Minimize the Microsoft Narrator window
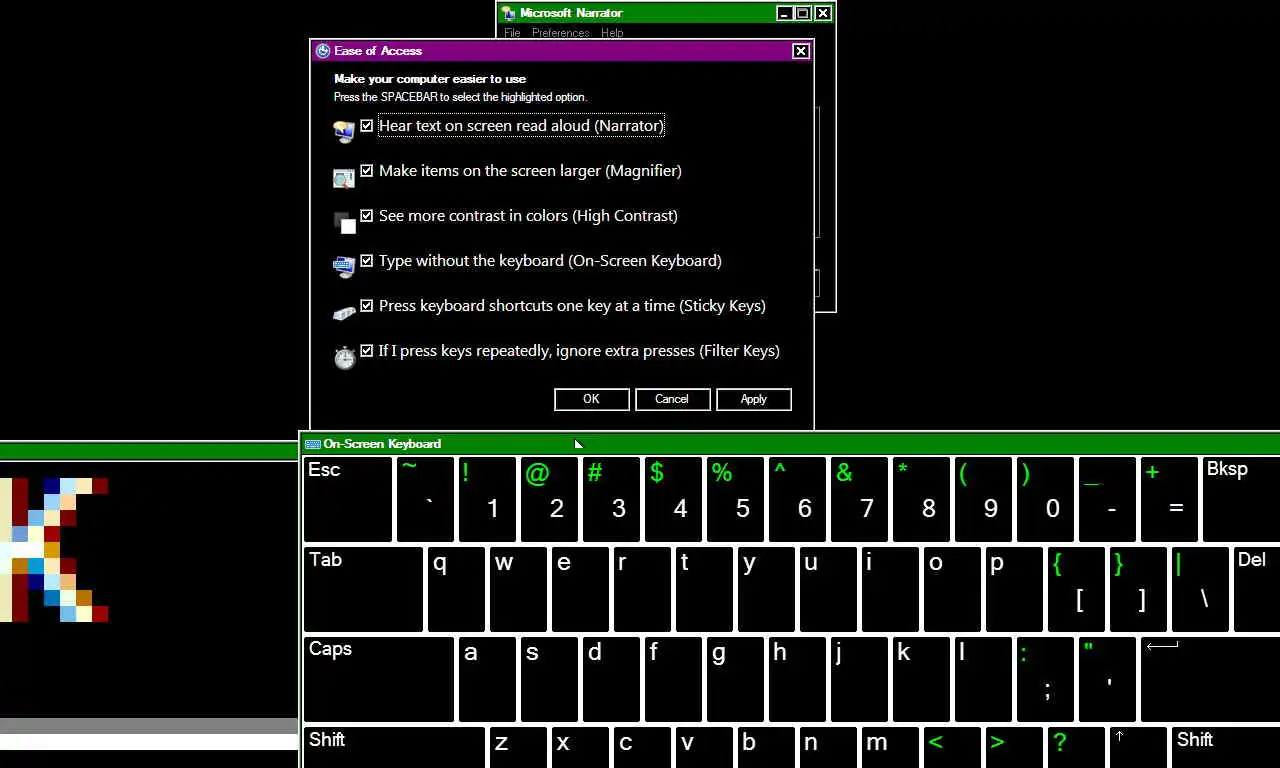The width and height of the screenshot is (1280, 768). tap(784, 13)
